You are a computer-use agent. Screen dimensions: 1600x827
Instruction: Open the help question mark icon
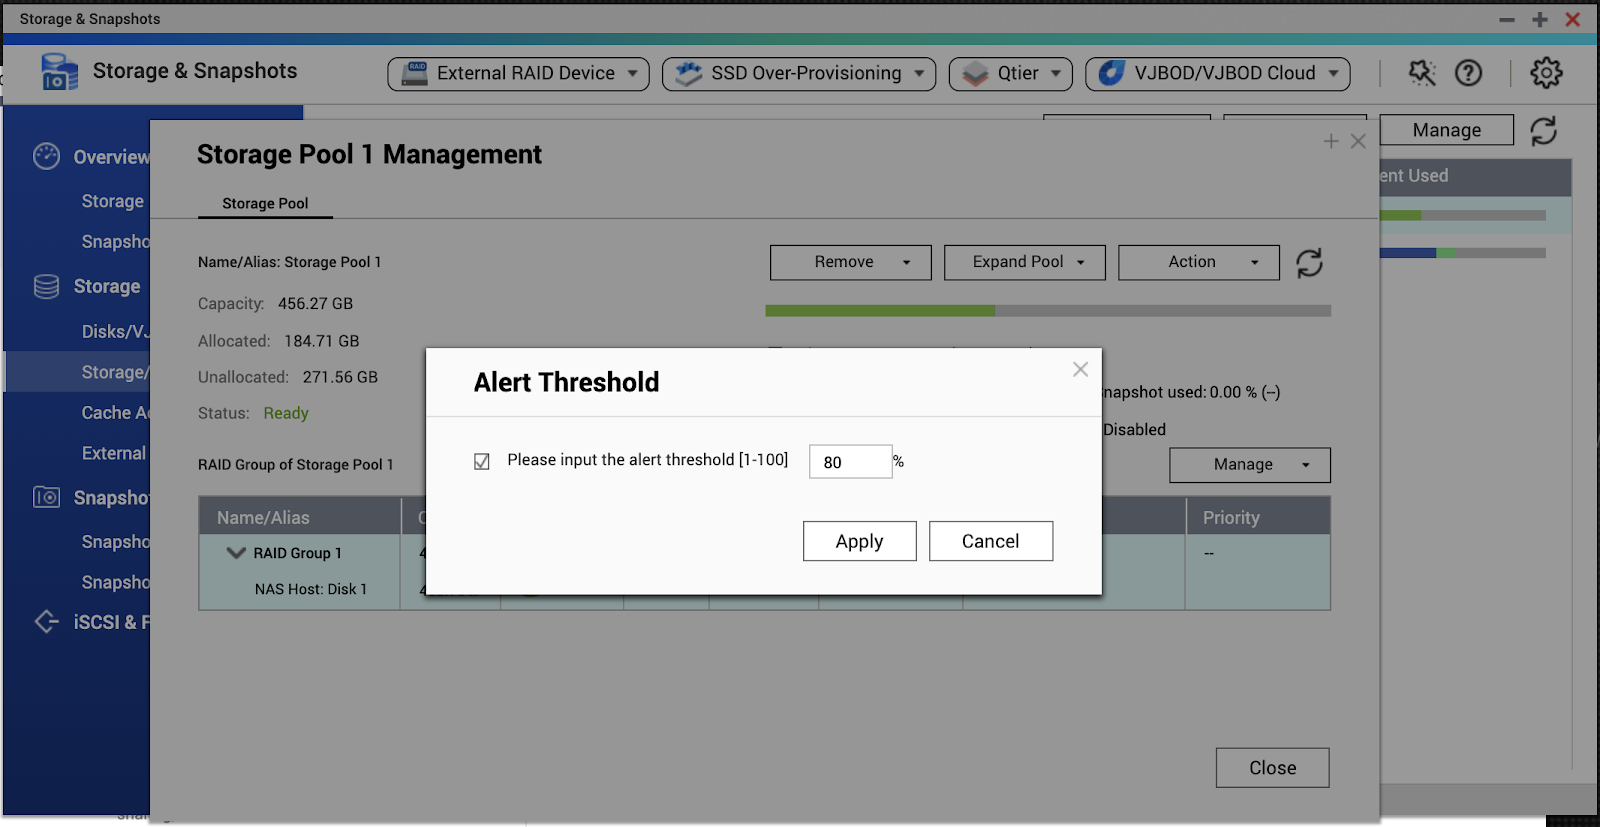pos(1468,73)
